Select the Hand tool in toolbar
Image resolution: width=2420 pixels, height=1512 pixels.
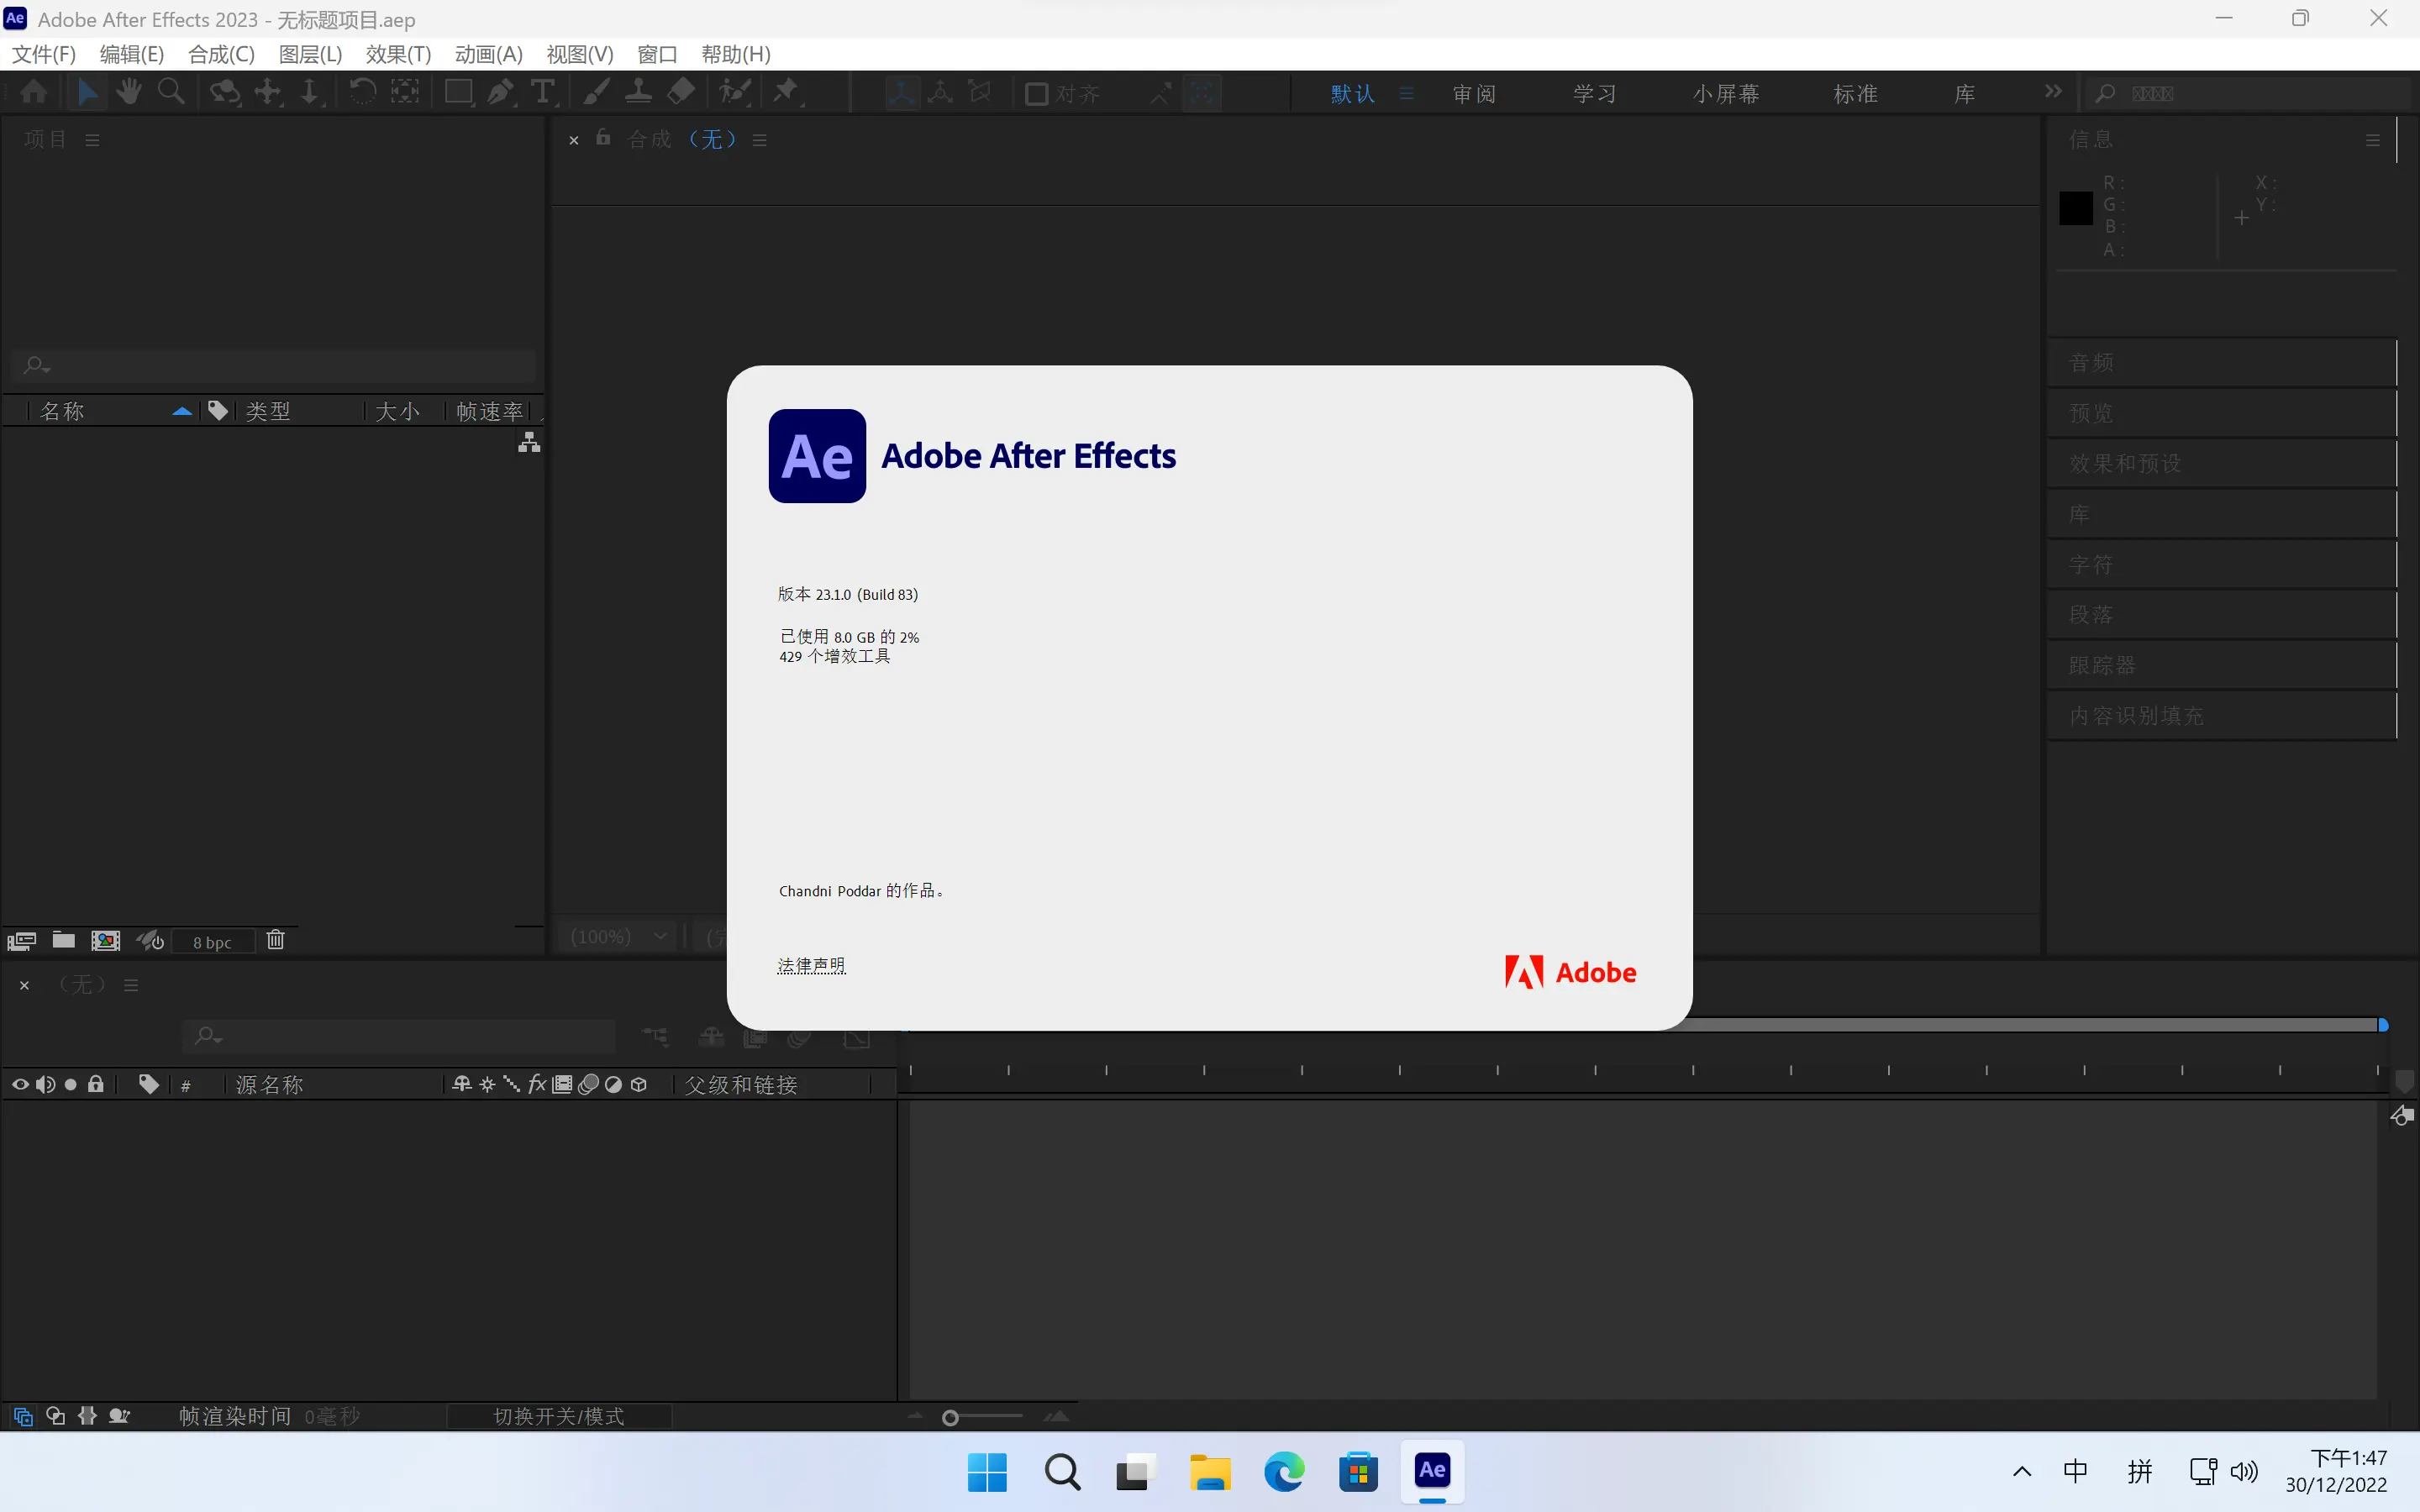point(128,93)
